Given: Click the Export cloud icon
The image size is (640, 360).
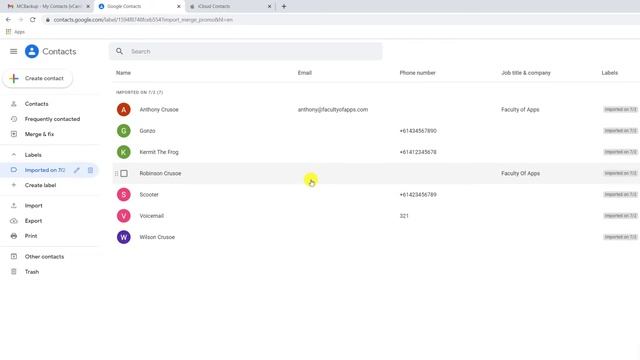Looking at the screenshot, I should (13, 221).
